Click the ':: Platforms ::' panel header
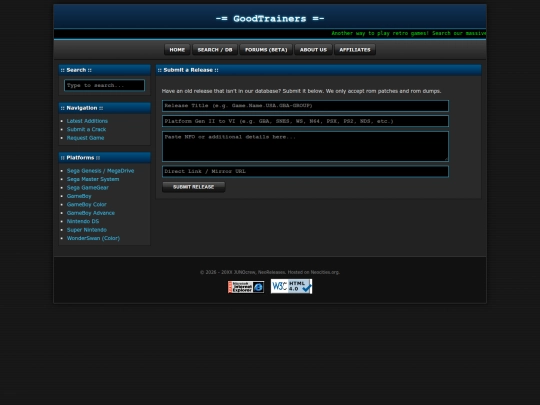The image size is (540, 405). [x=105, y=158]
